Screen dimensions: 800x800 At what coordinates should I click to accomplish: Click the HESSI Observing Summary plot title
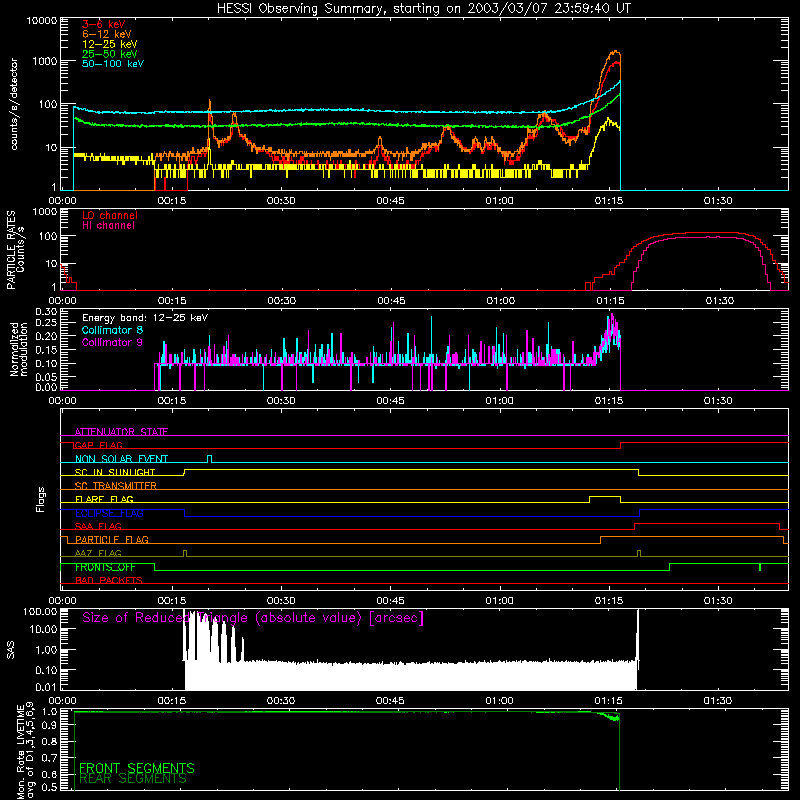coord(424,9)
